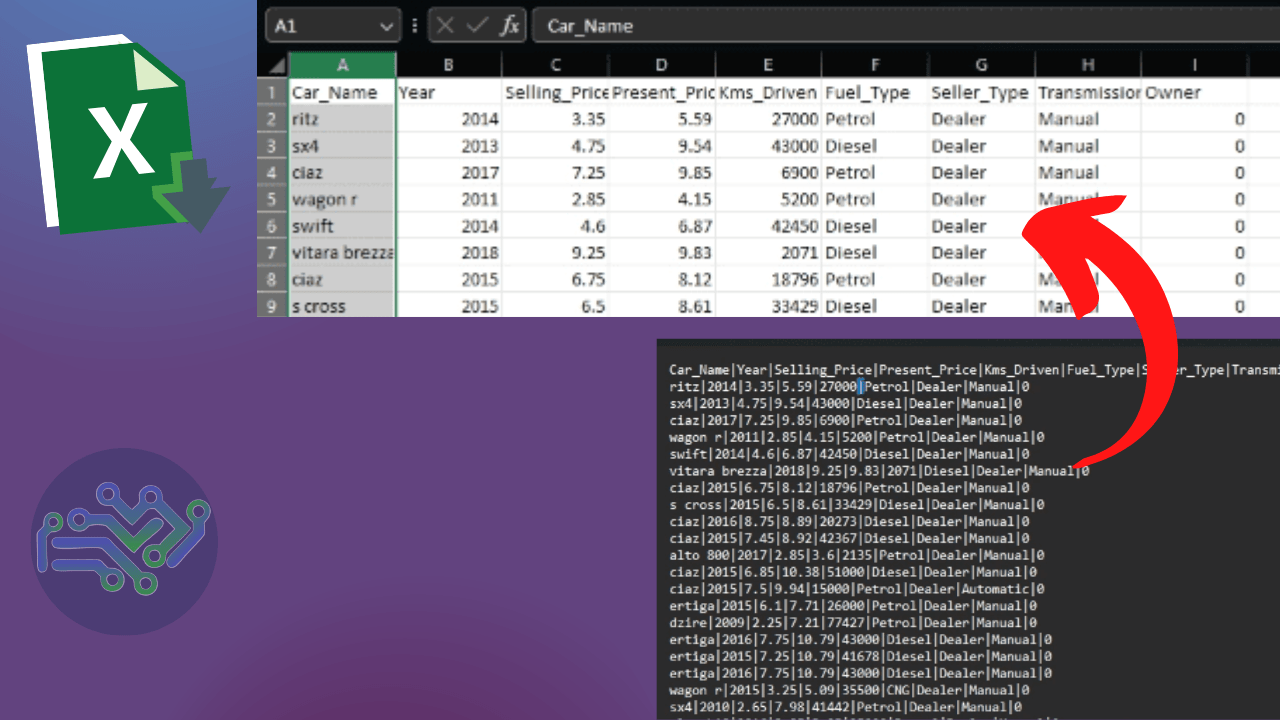
Task: Click the green Excel file logo
Action: (122, 134)
